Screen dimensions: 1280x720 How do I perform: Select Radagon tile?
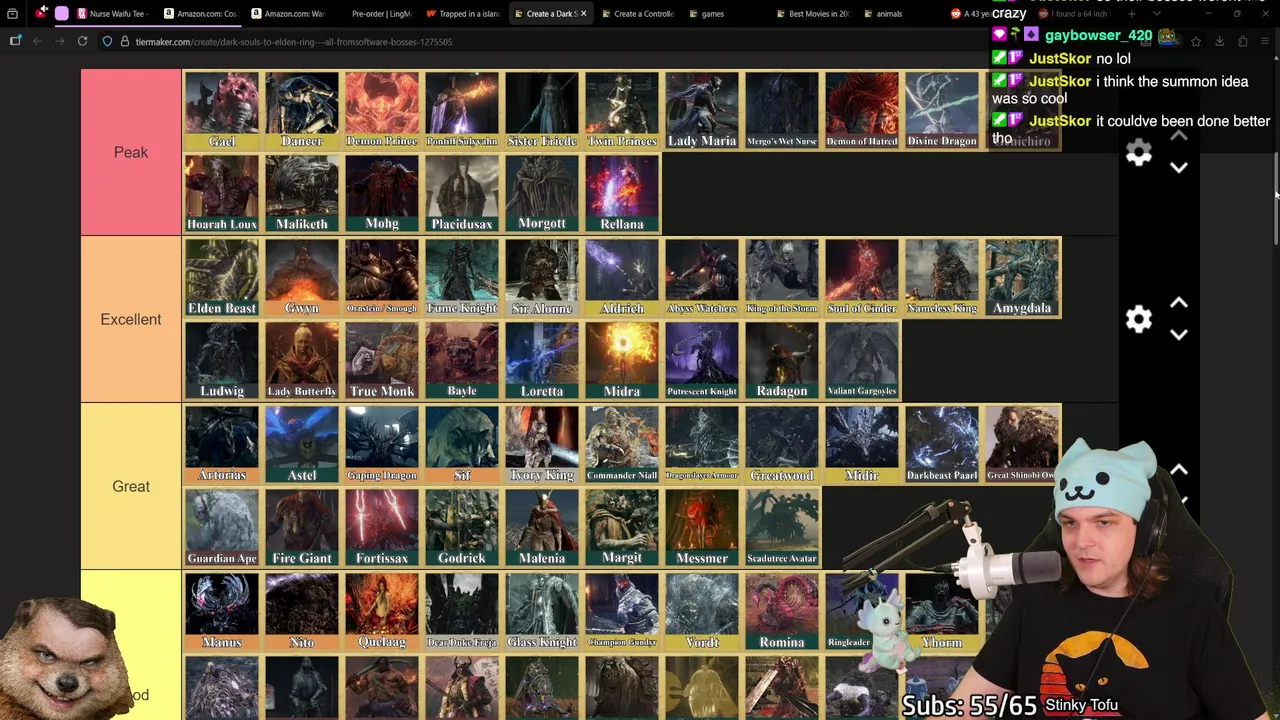point(782,360)
